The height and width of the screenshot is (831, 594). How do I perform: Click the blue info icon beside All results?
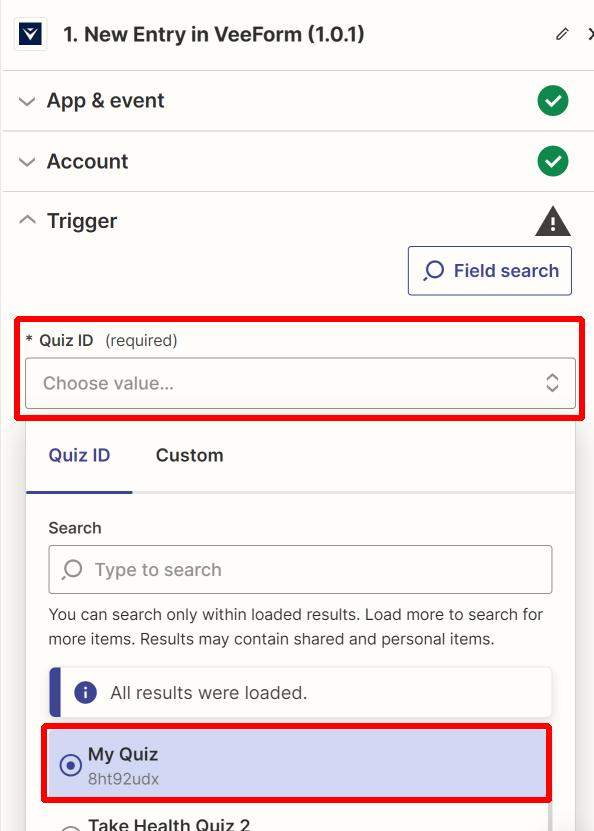(85, 692)
